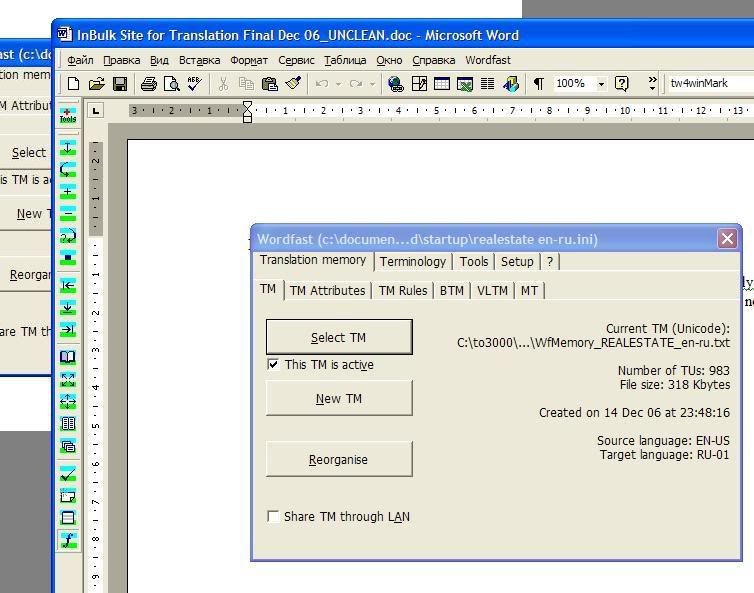Click the Reorganise button
754x593 pixels.
point(339,459)
